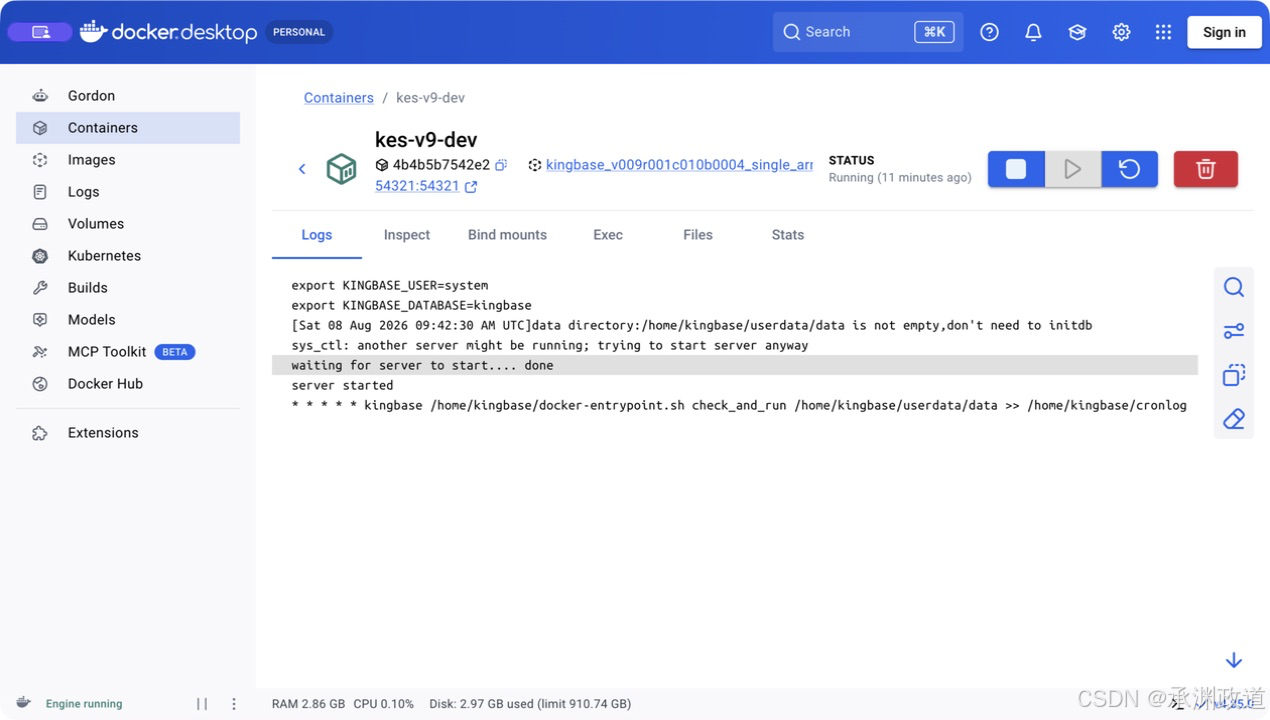
Task: Select Volumes in the sidebar
Action: [x=128, y=224]
